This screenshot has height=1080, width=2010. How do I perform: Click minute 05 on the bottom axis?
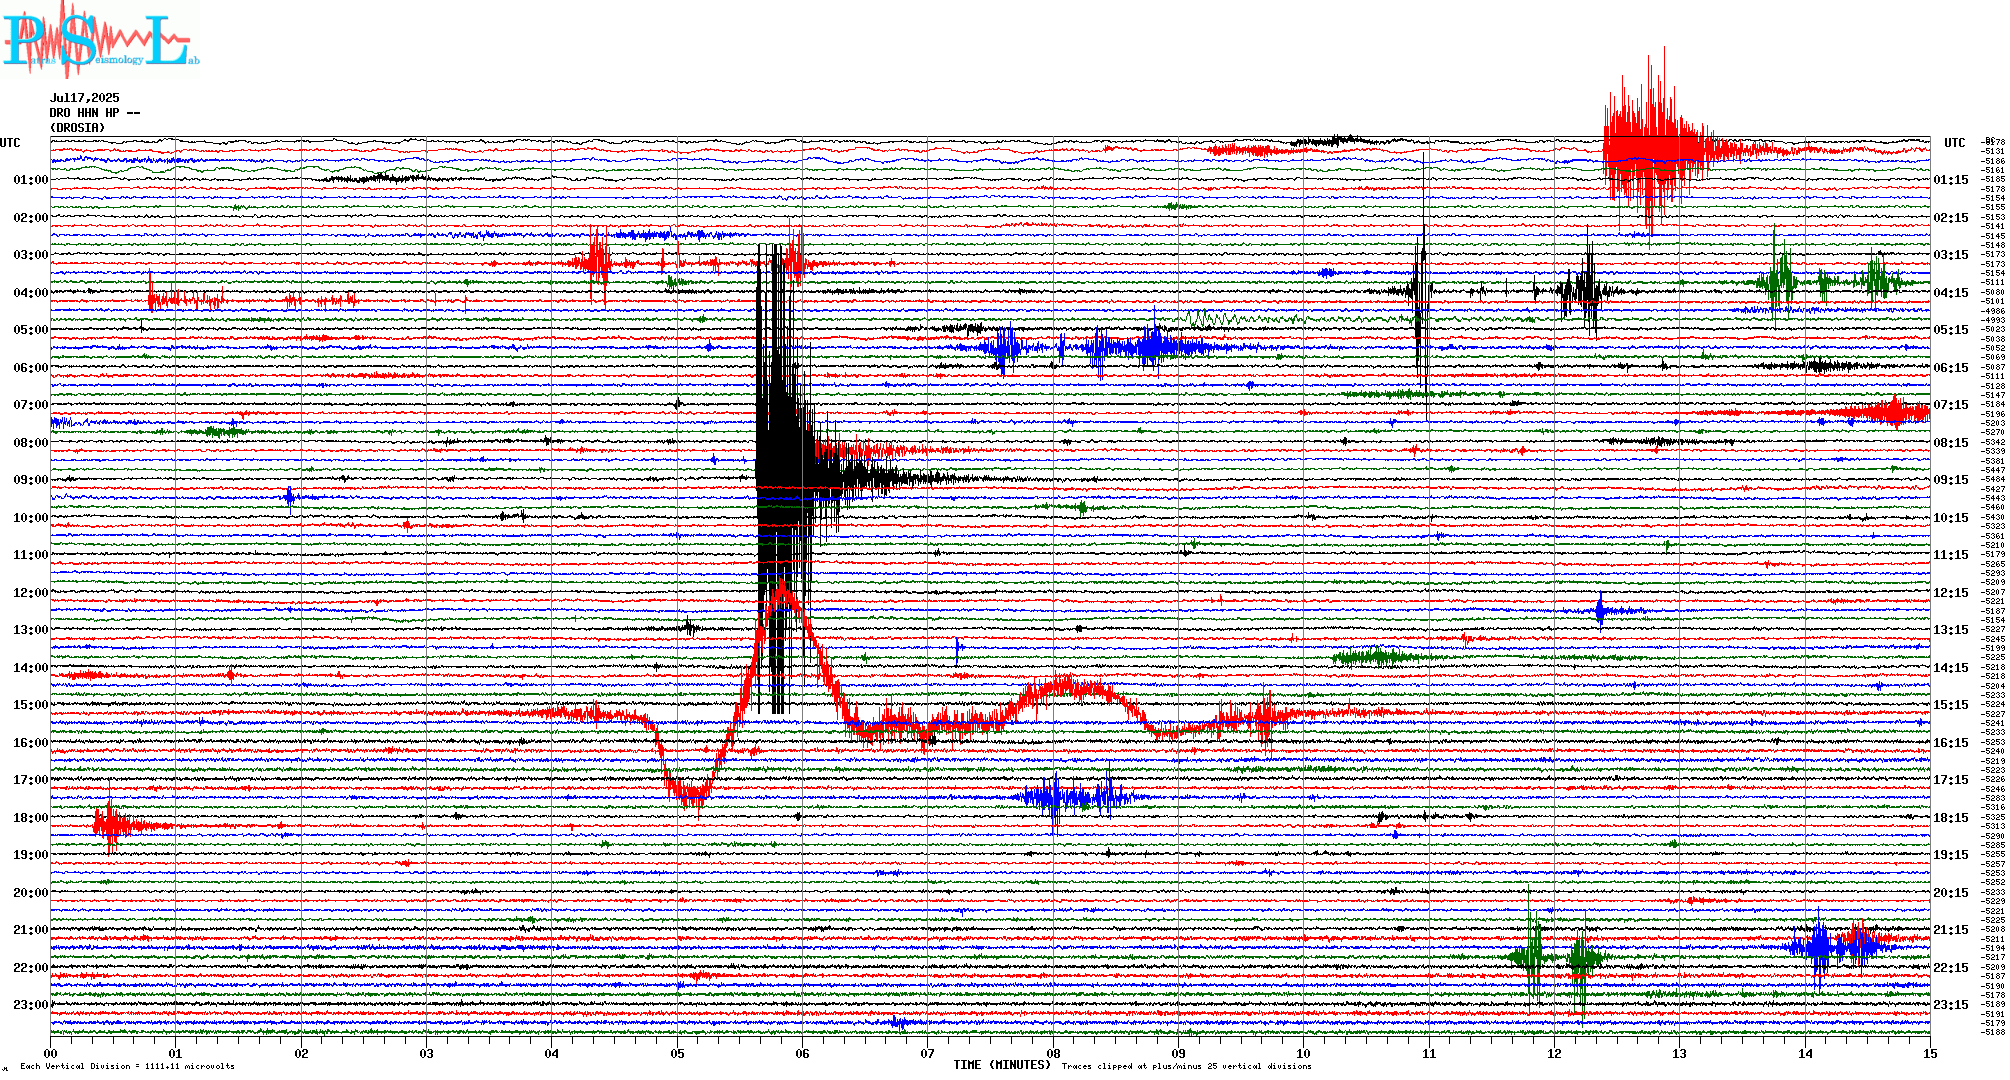677,1053
